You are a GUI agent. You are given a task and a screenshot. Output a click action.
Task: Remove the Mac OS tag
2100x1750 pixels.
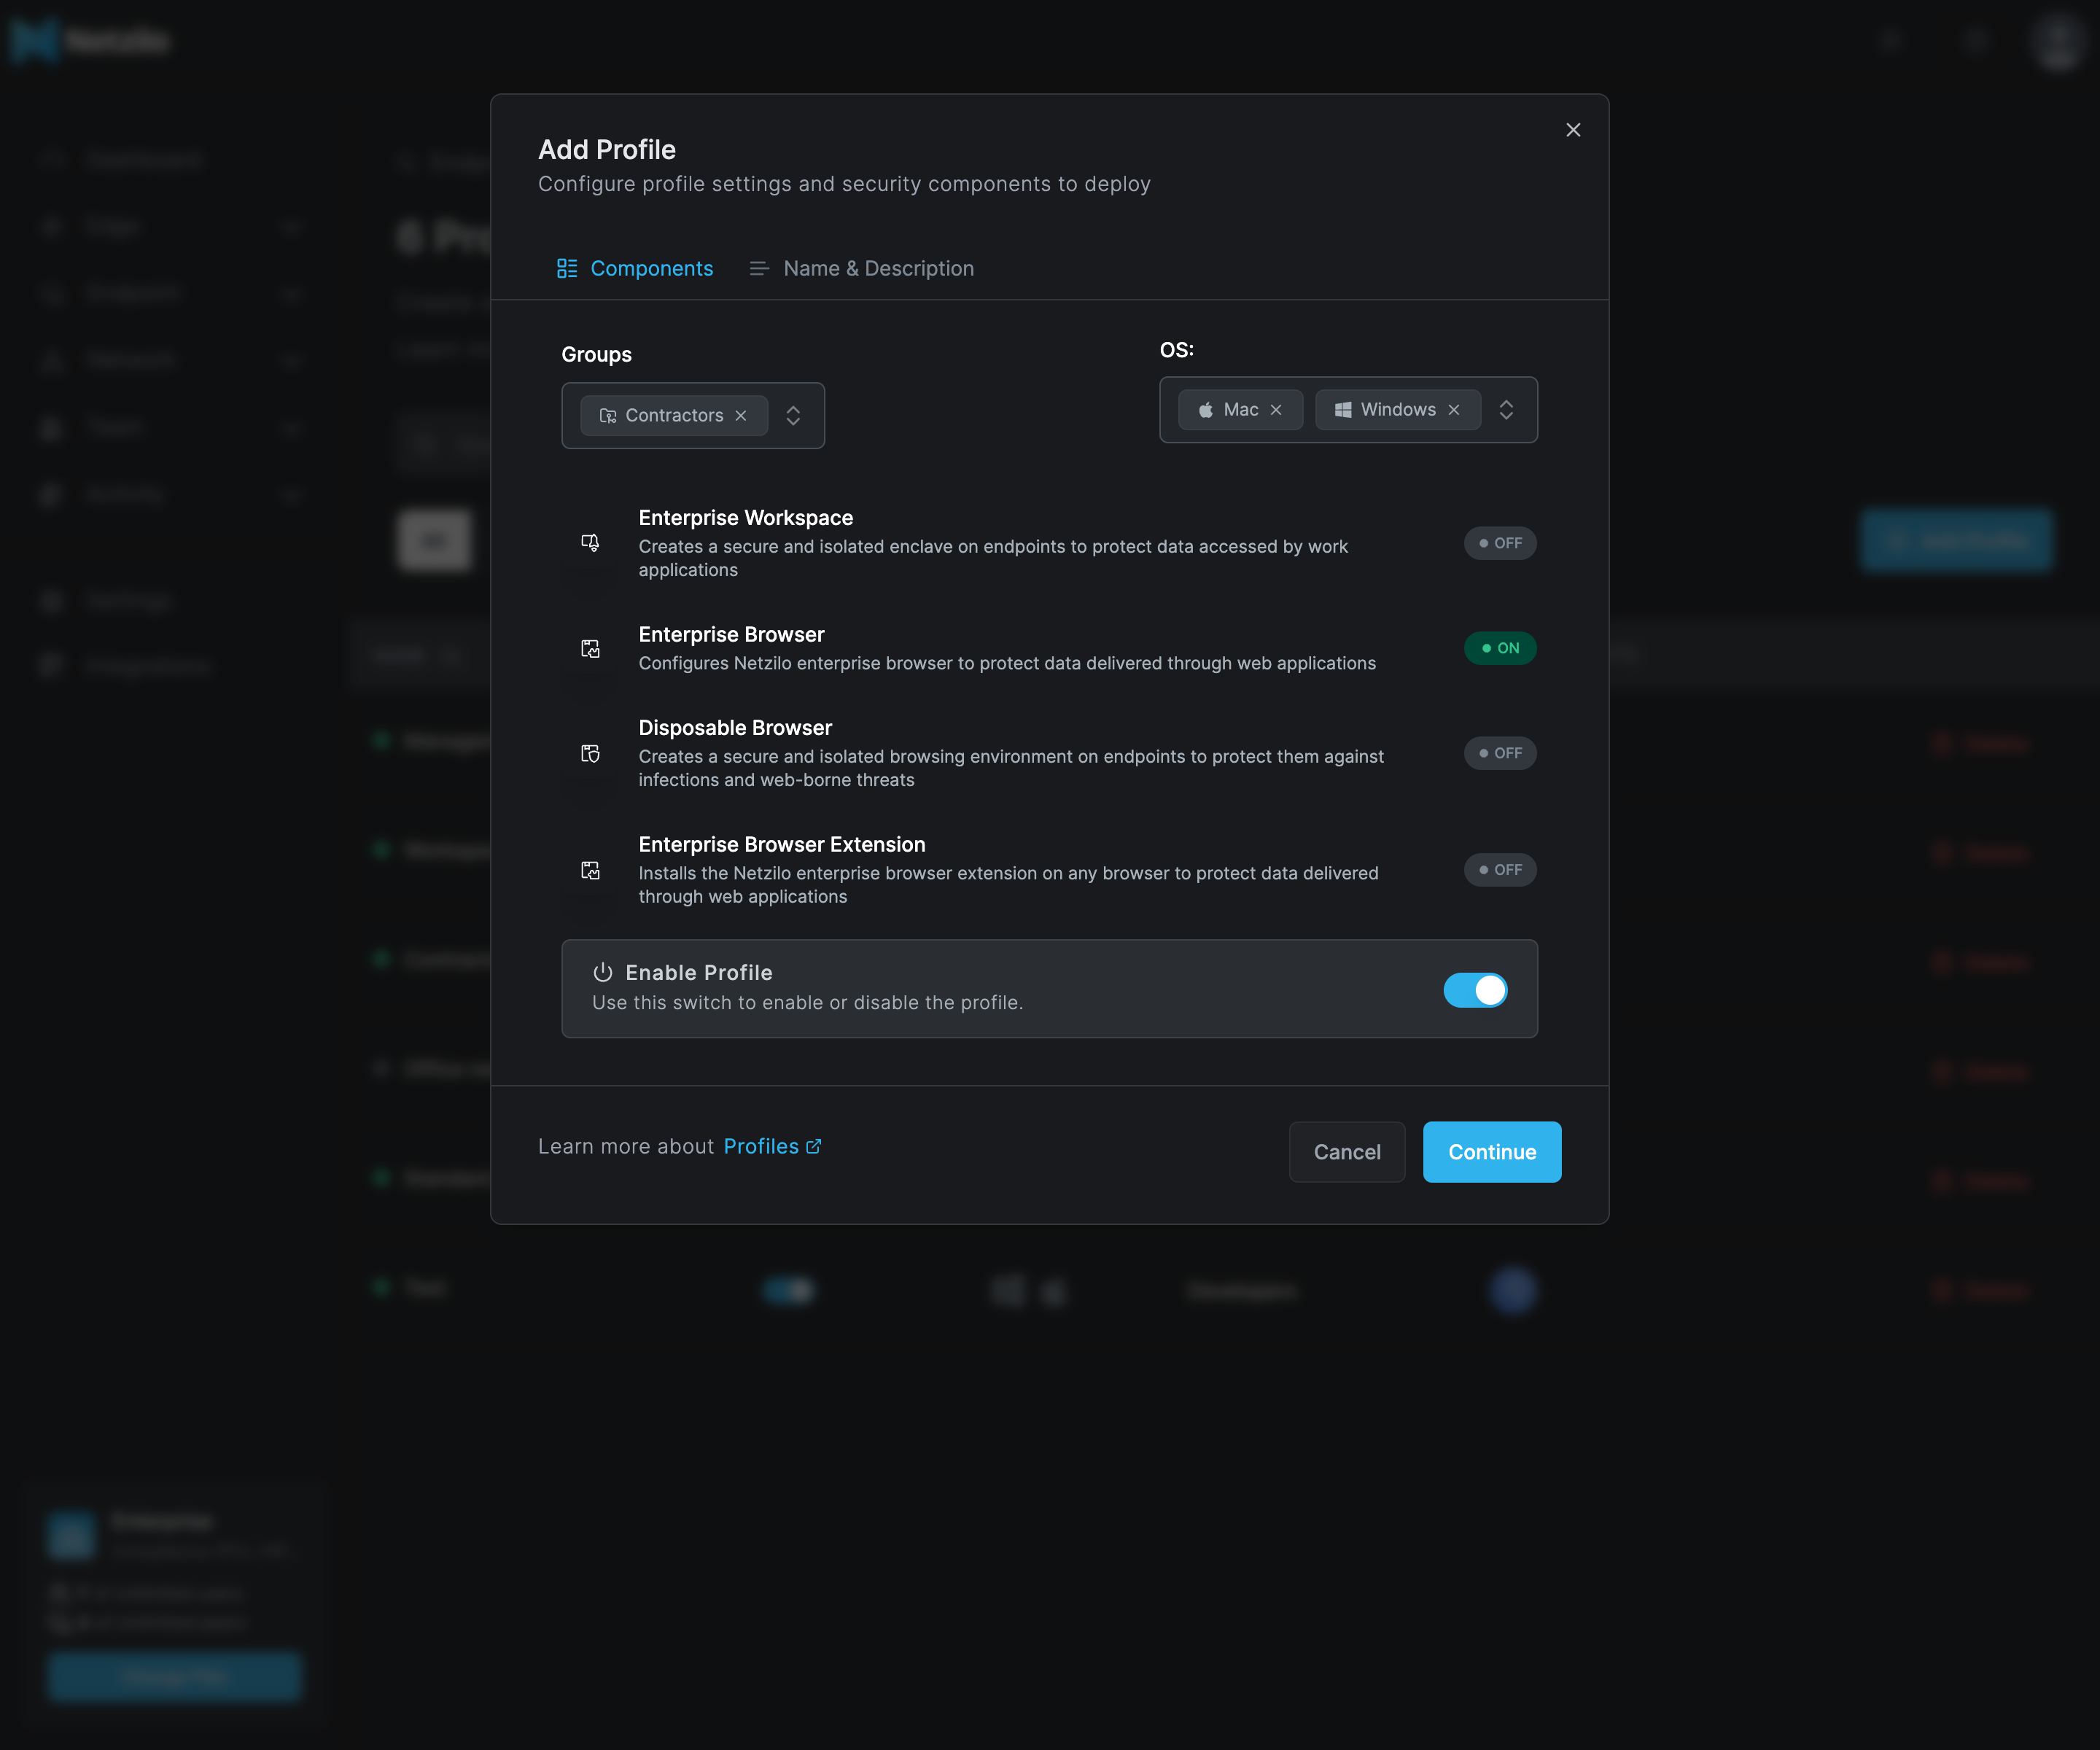click(1276, 410)
